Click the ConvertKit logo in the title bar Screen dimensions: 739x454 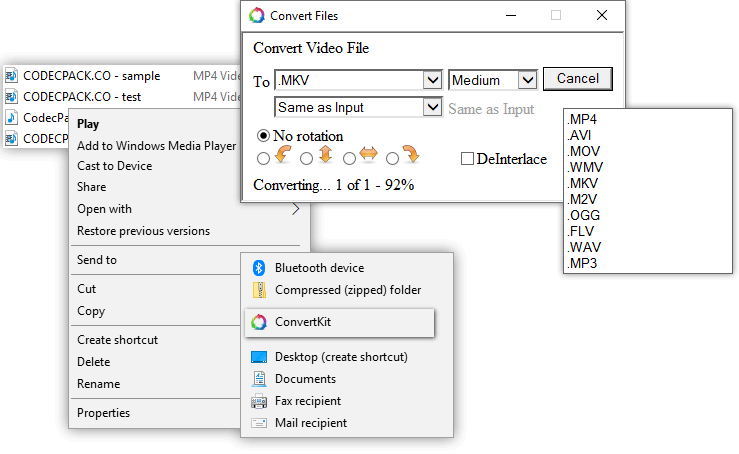point(257,16)
